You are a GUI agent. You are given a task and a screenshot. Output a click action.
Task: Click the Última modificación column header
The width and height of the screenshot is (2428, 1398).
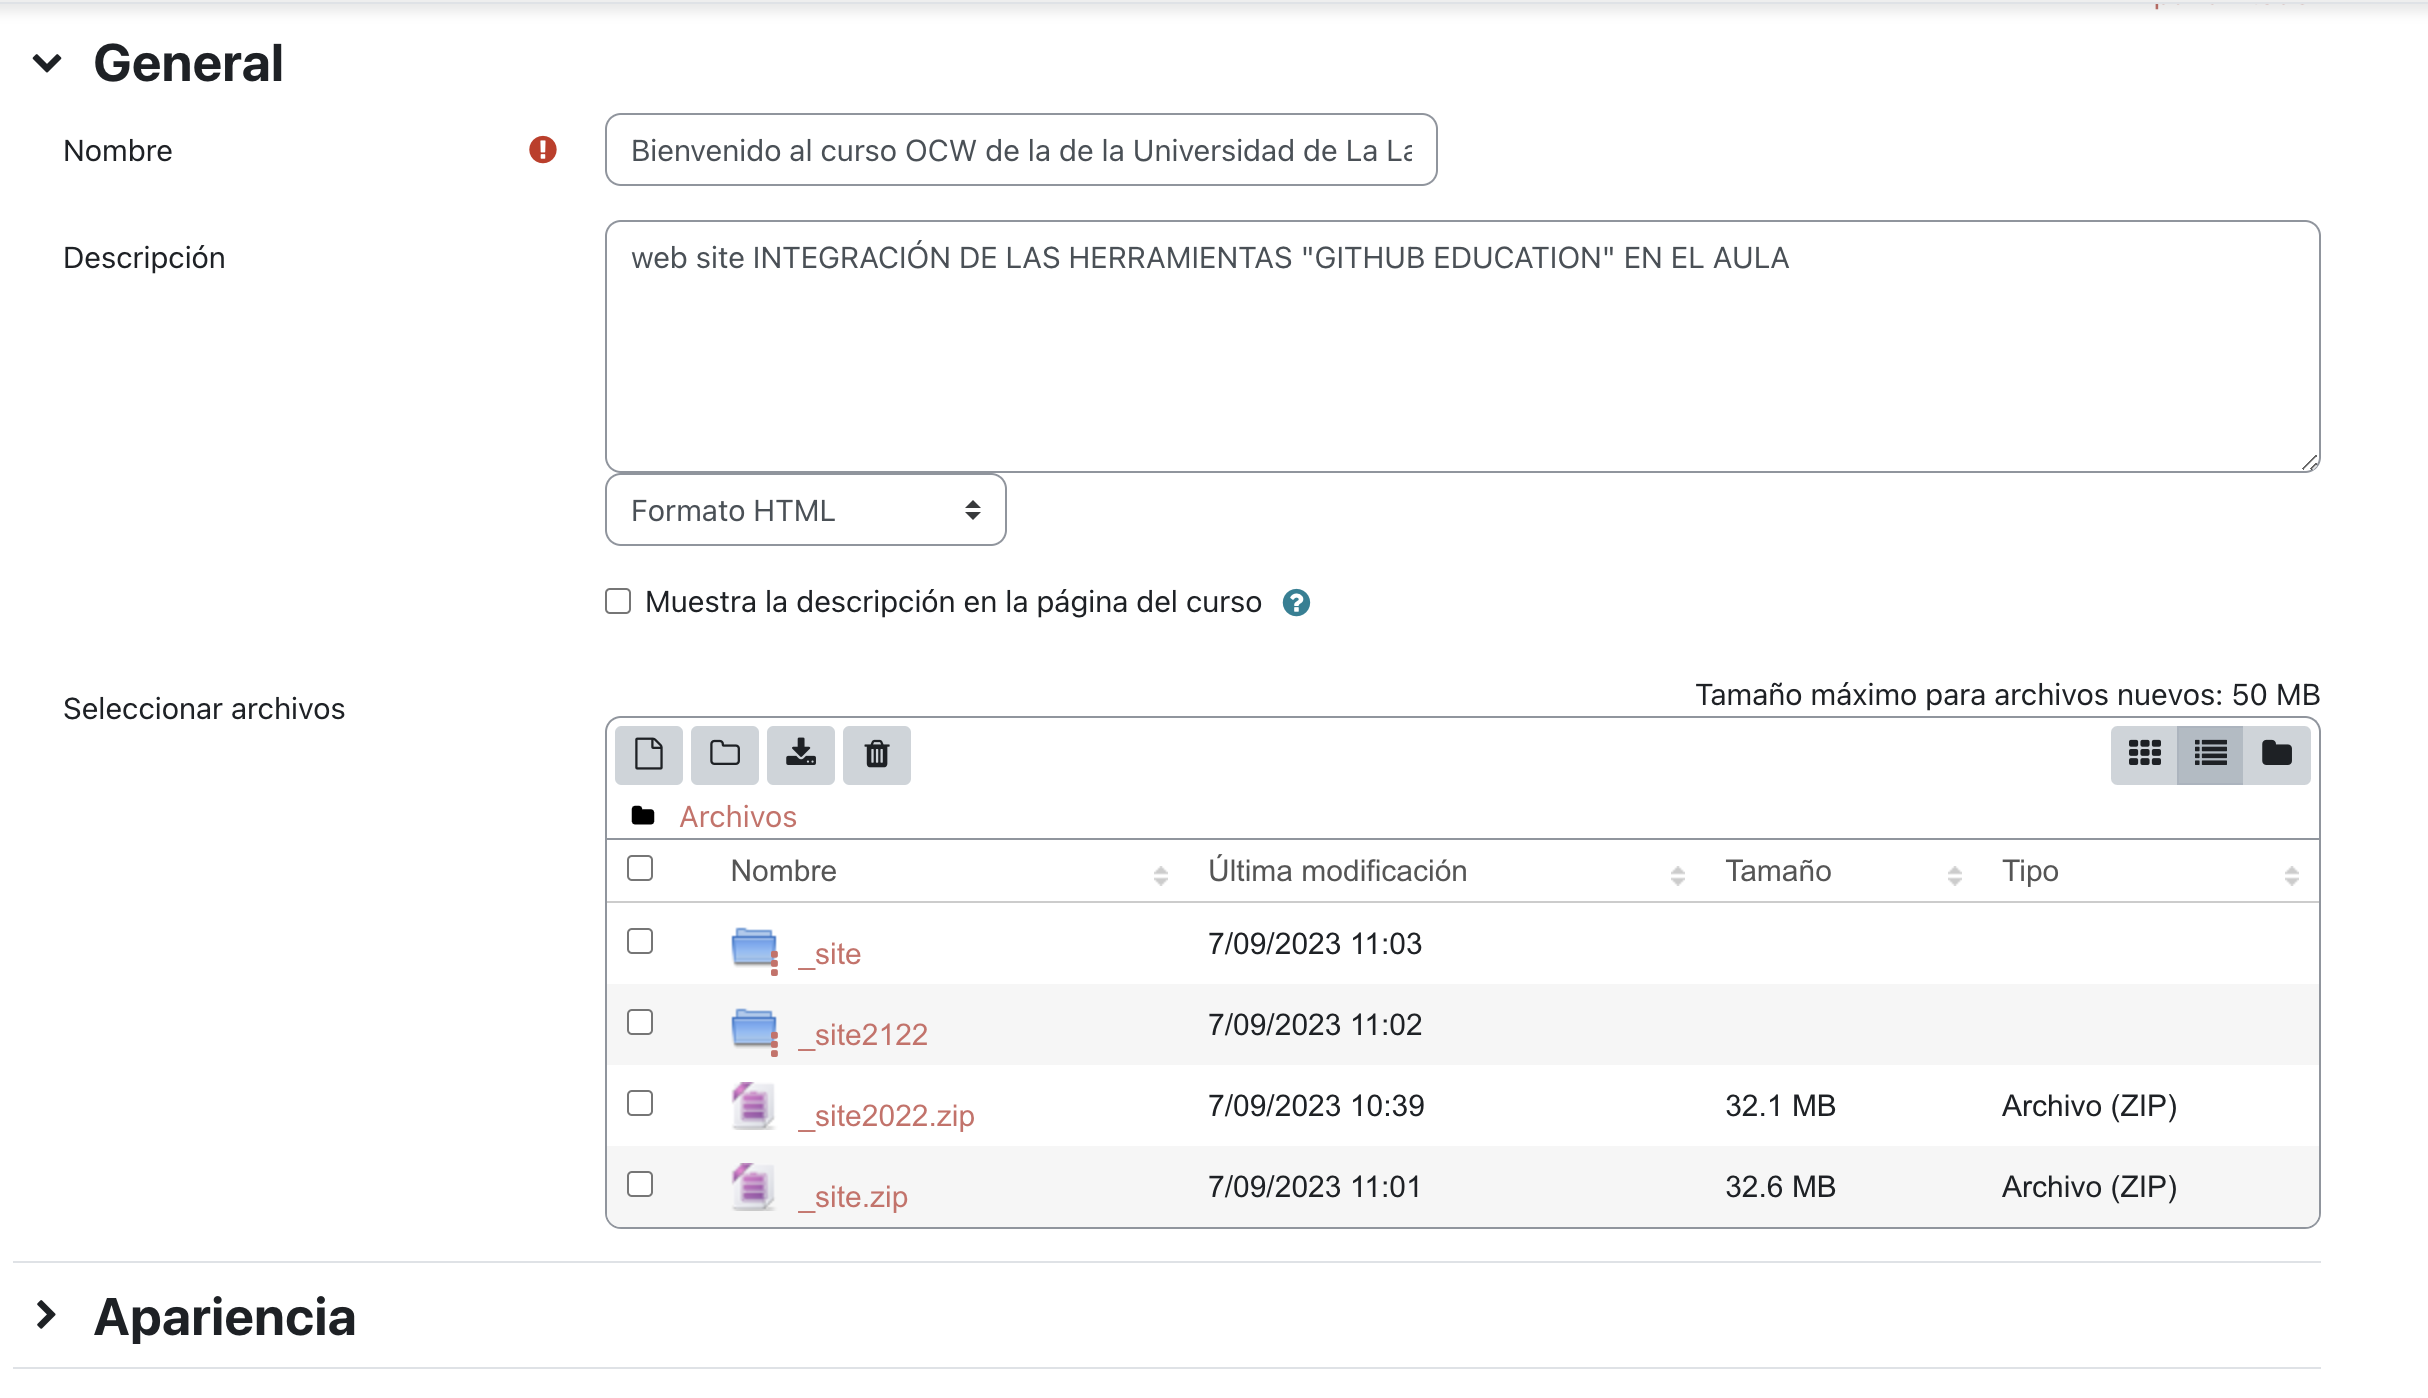[x=1337, y=871]
